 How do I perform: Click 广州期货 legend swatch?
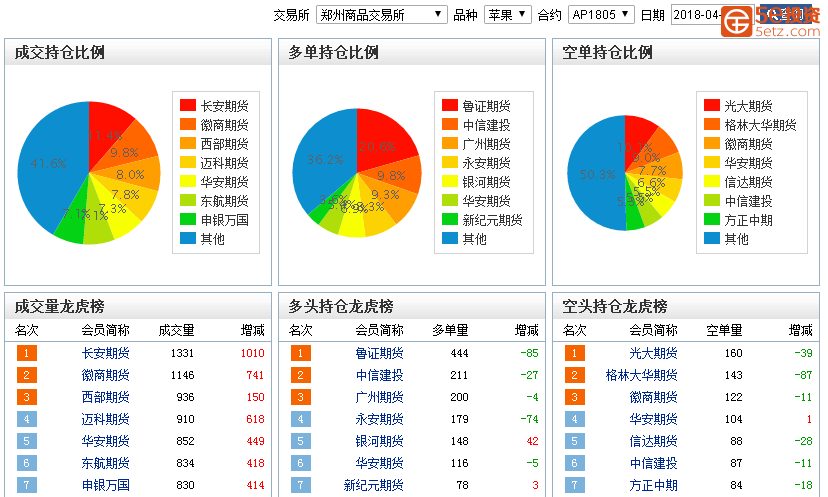450,144
